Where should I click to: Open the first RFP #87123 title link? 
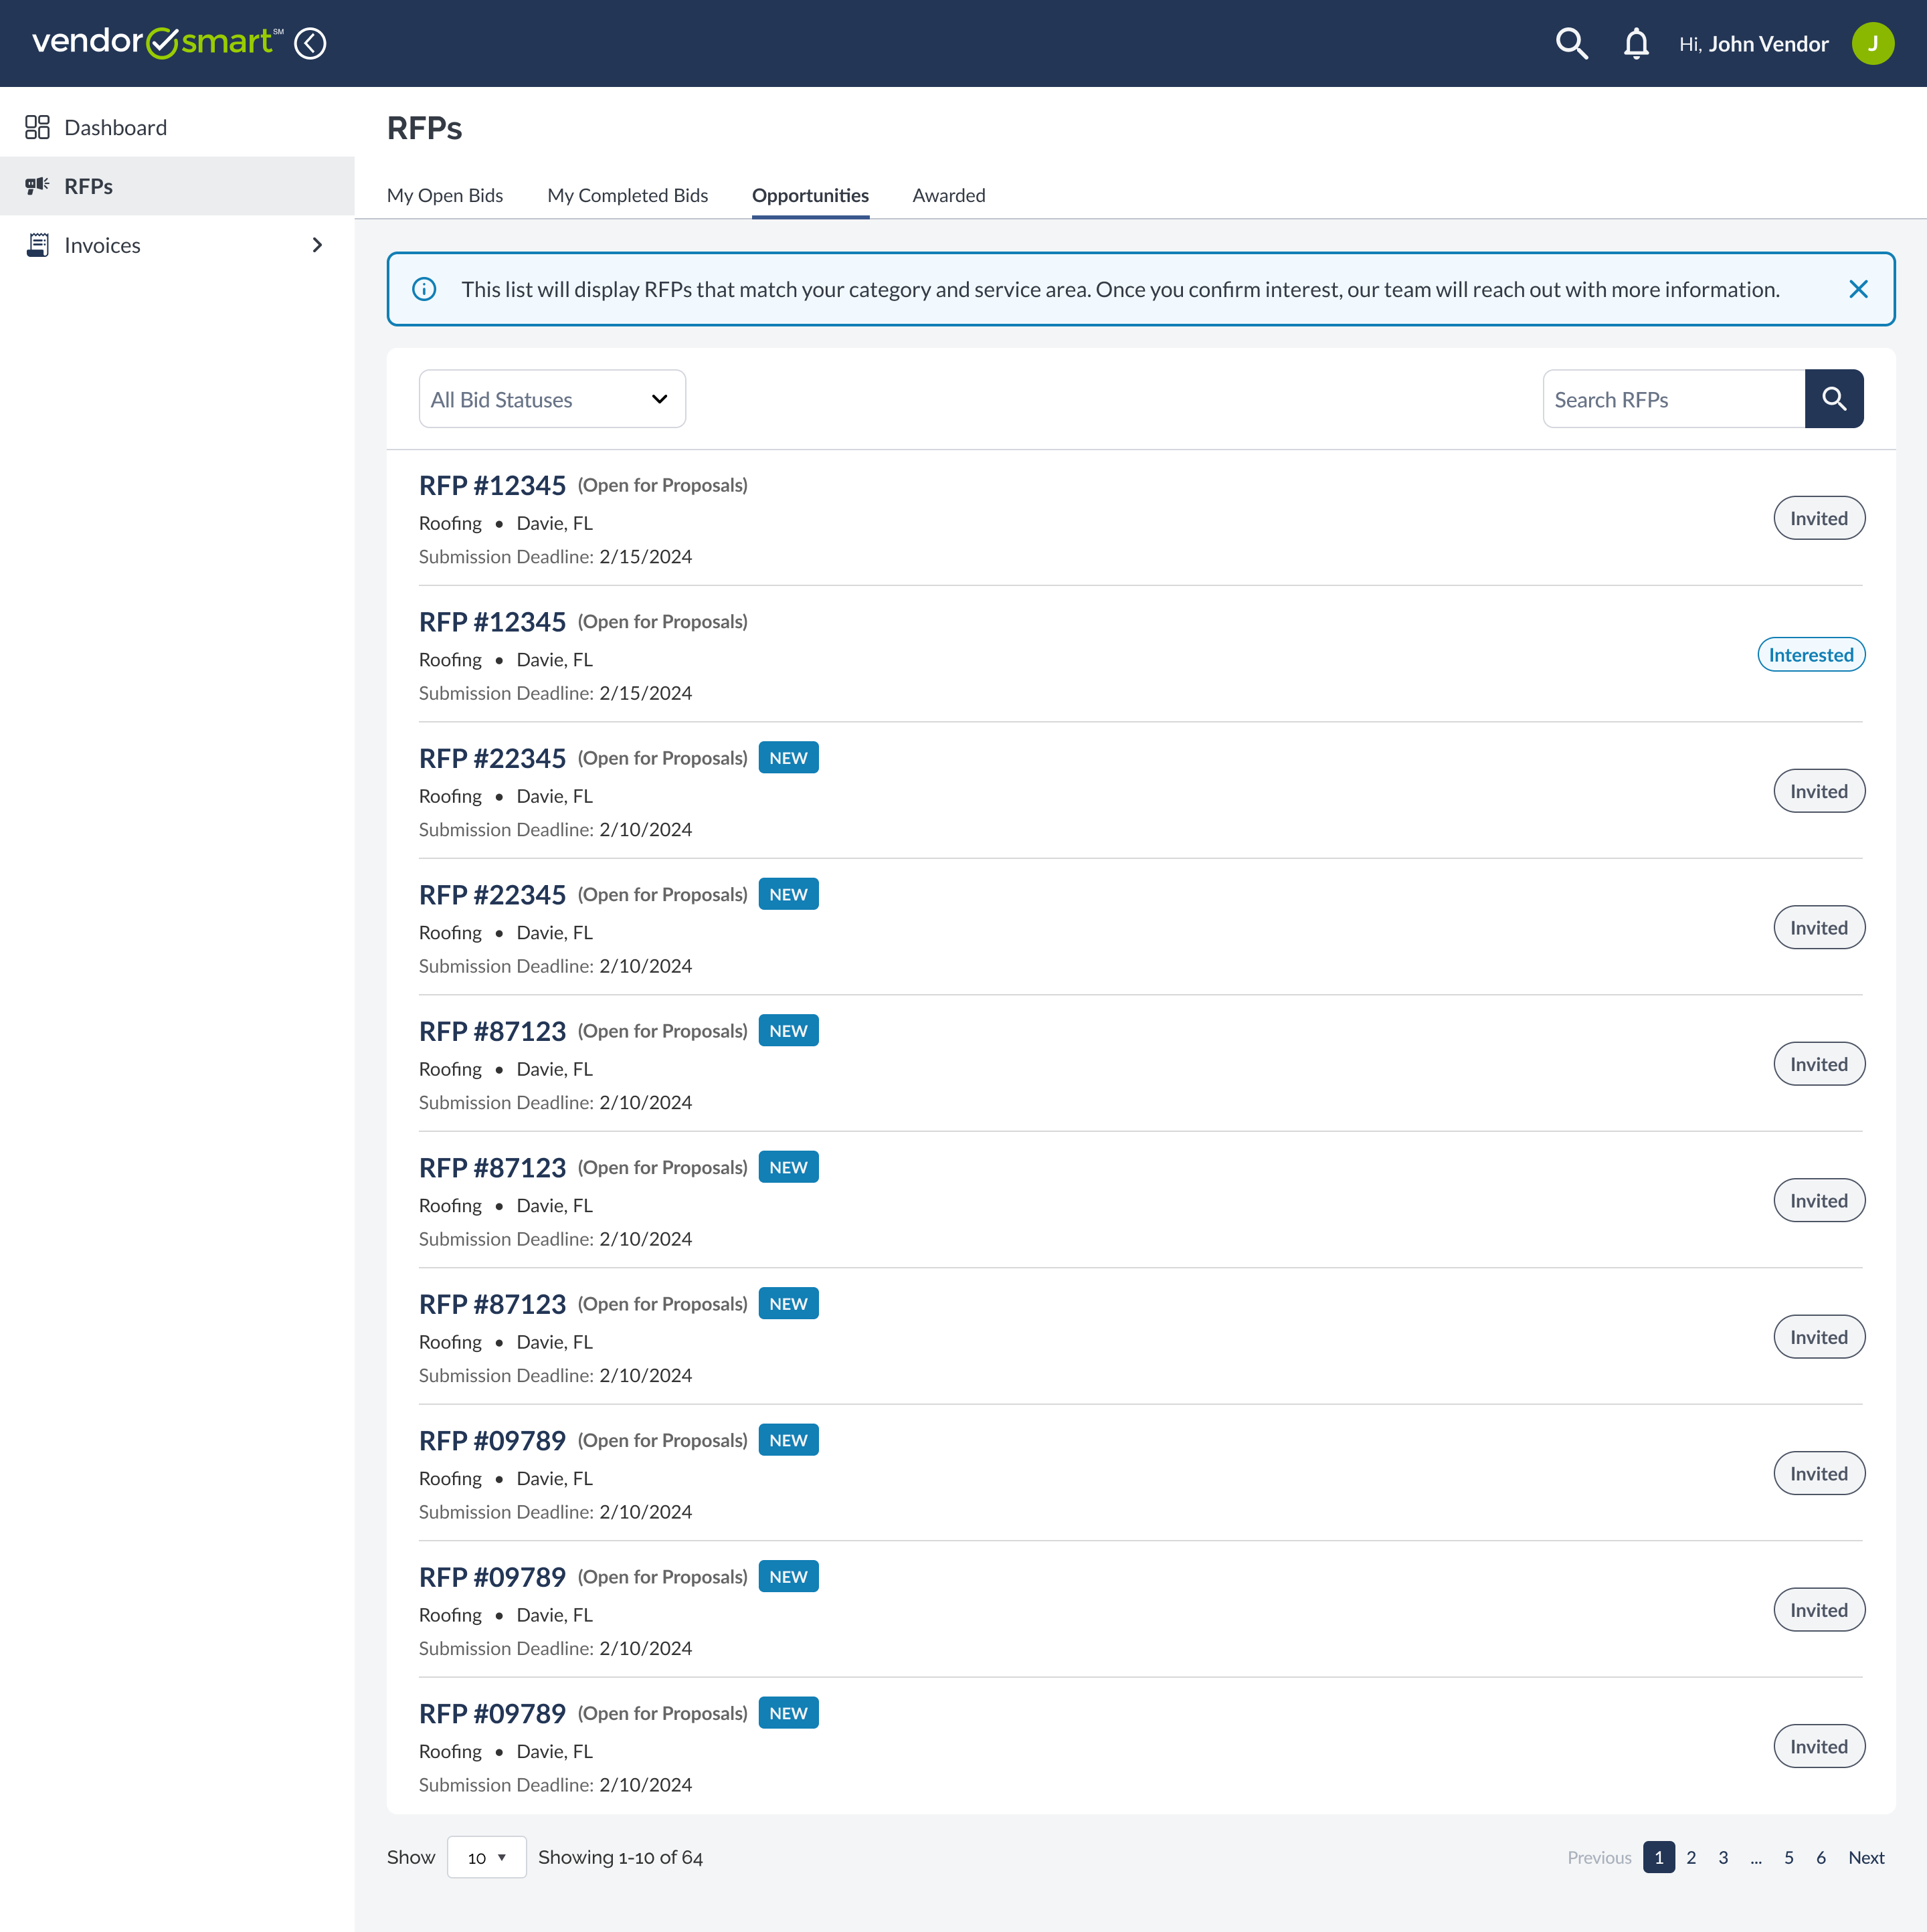coord(492,1031)
